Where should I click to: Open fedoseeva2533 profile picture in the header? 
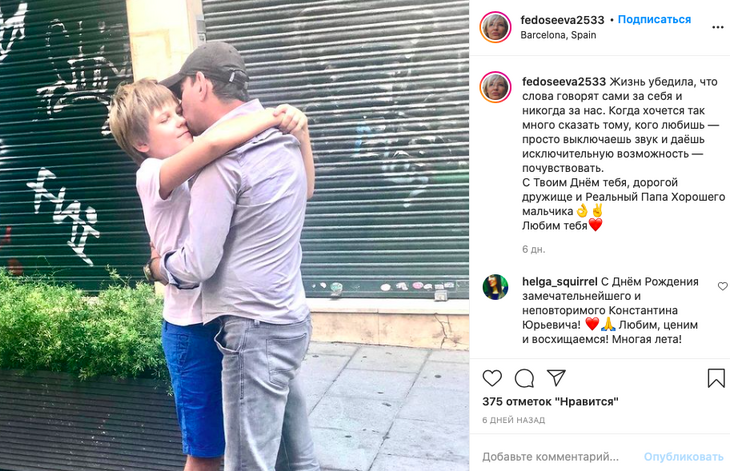495,27
